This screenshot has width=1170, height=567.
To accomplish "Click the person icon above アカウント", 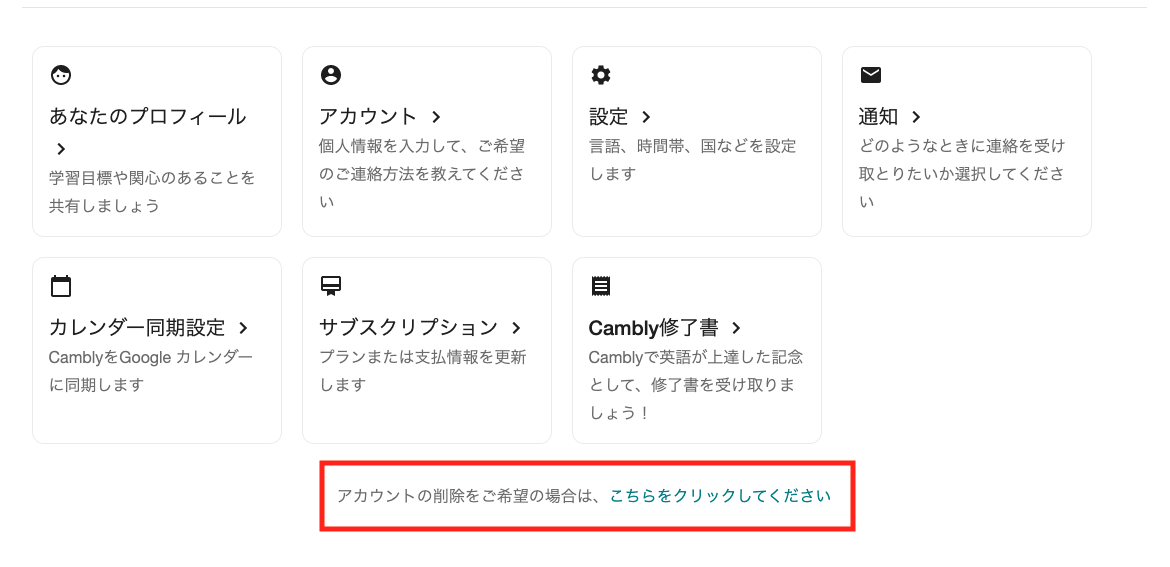I will pos(331,75).
